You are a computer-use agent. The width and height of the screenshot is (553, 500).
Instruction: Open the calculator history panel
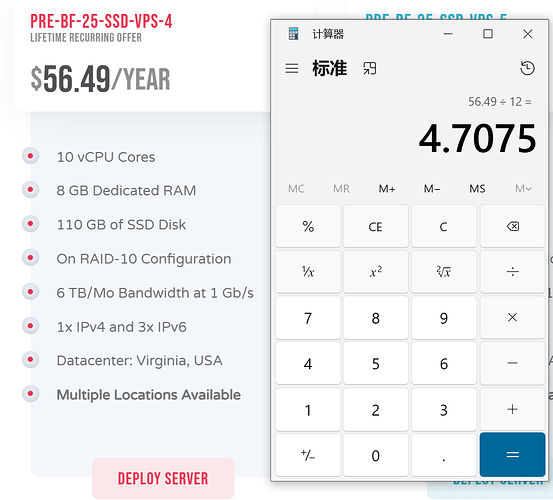(x=527, y=68)
